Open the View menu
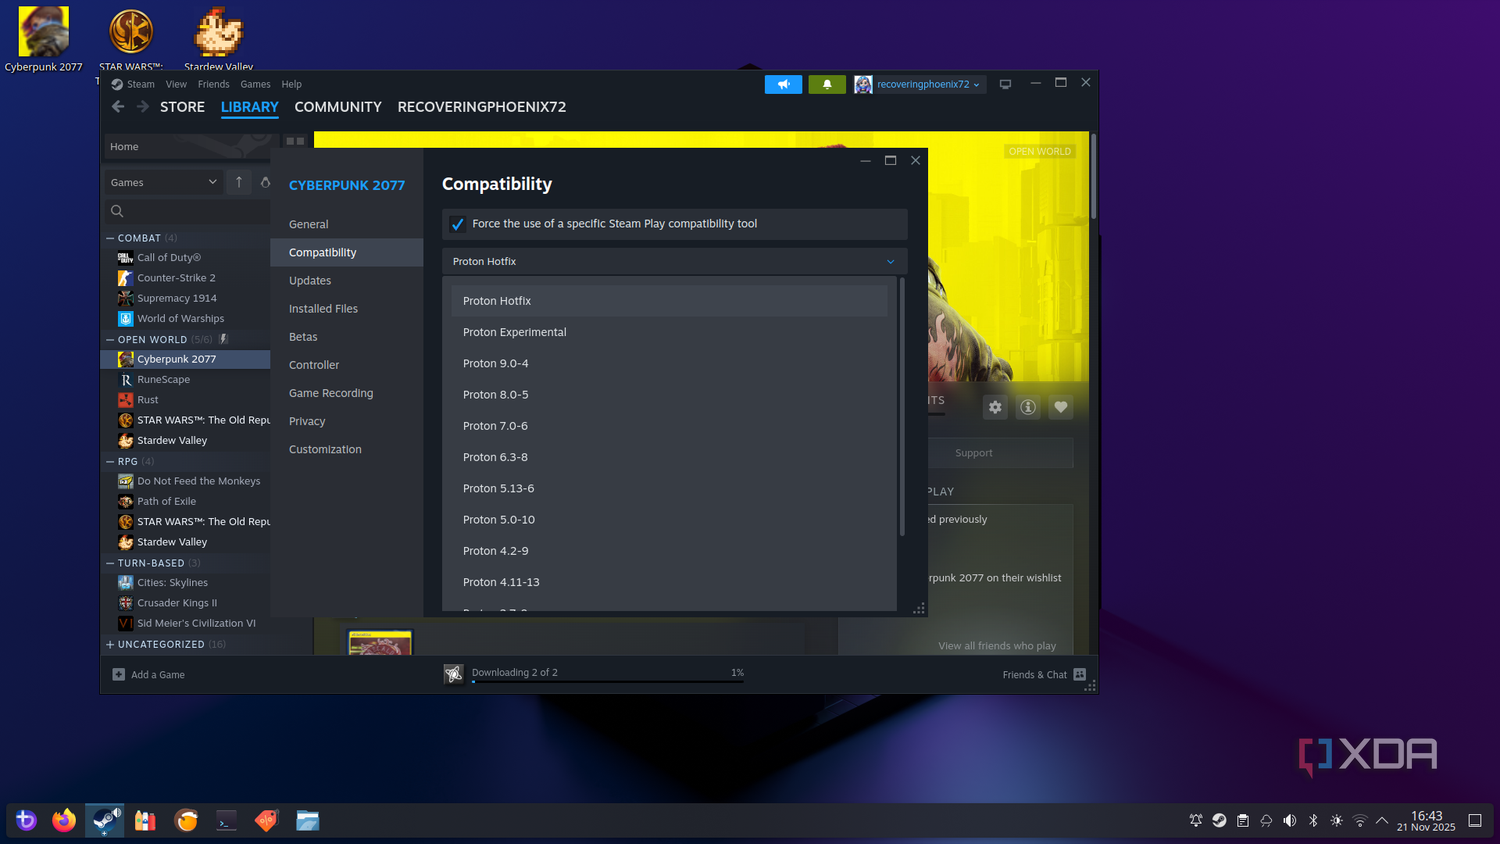 point(176,85)
